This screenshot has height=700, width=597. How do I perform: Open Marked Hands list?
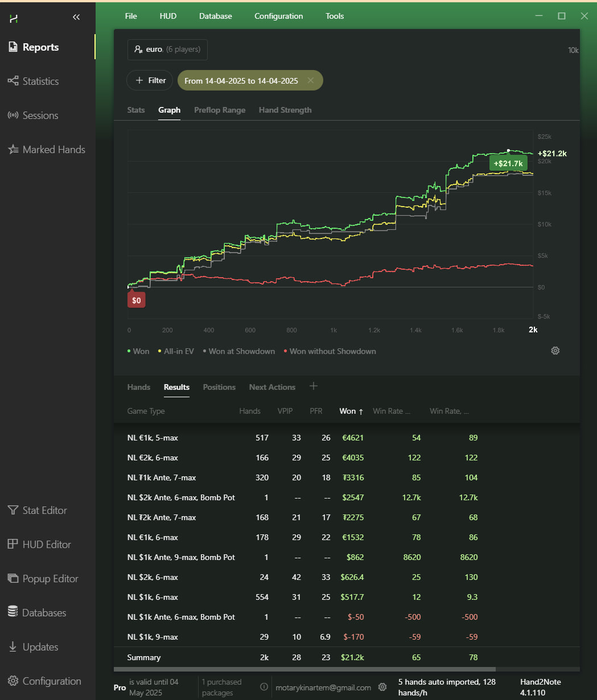pos(46,149)
